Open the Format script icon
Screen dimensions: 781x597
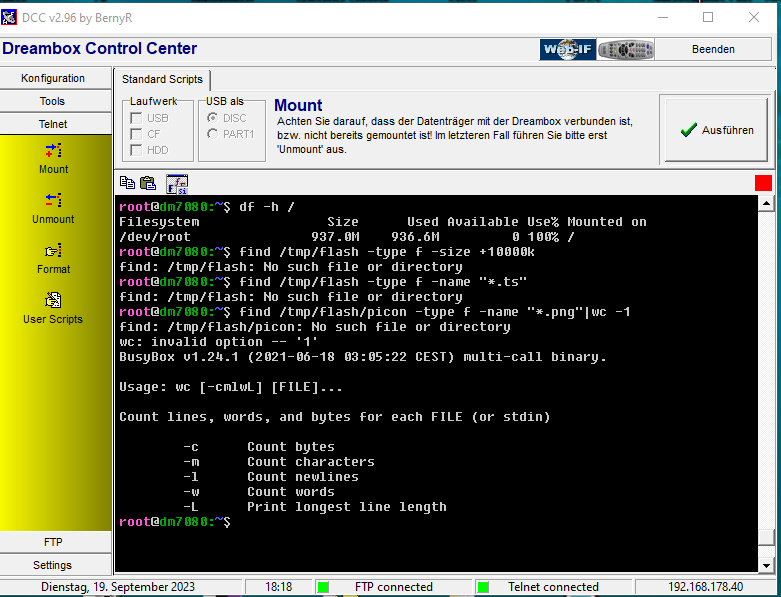point(54,251)
